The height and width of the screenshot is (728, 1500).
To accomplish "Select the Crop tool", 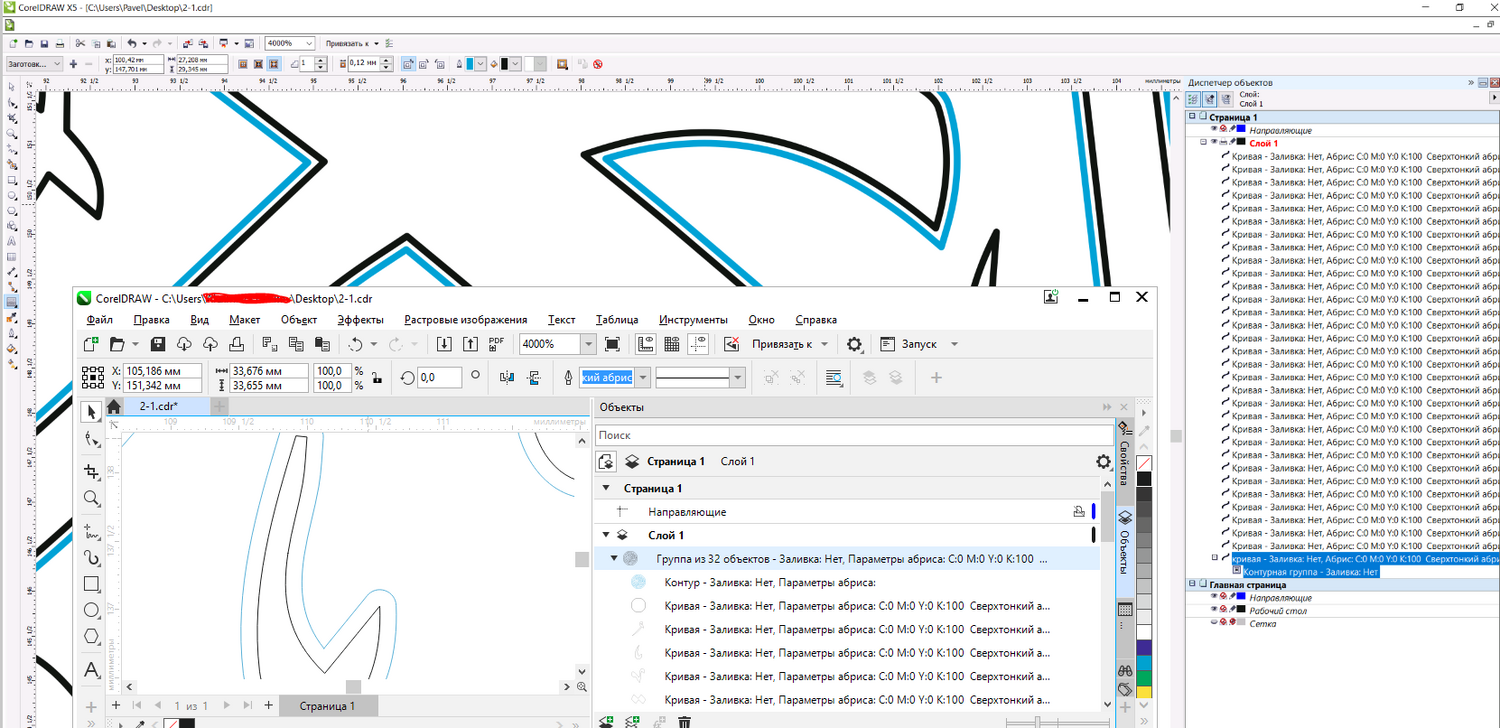I will coord(91,471).
